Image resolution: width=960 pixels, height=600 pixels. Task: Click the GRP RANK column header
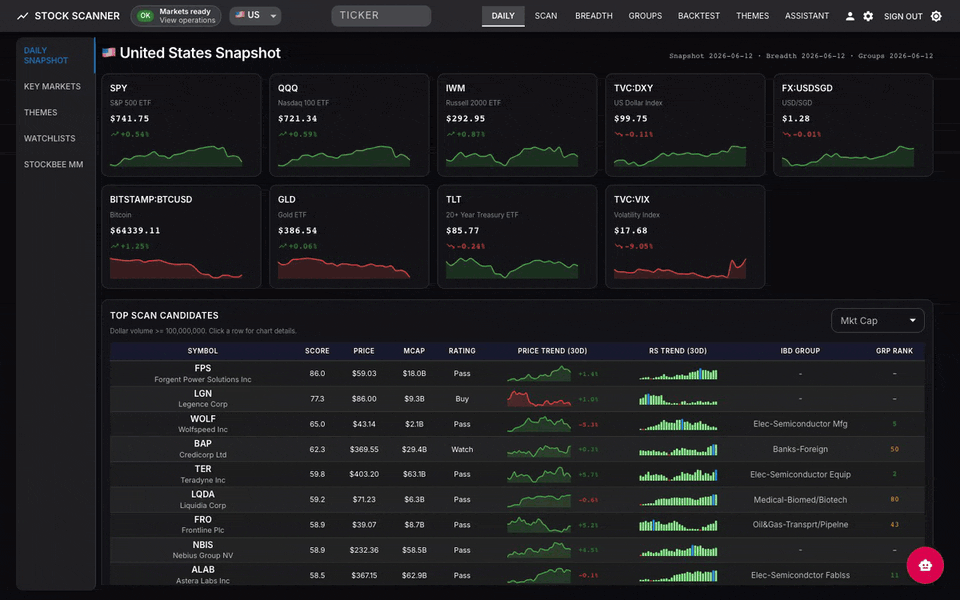pos(894,351)
